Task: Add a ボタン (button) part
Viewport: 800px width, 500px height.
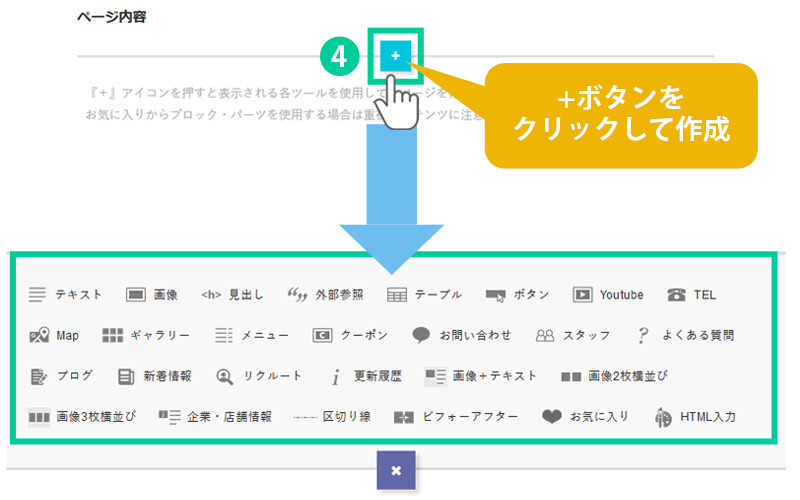Action: [x=518, y=295]
